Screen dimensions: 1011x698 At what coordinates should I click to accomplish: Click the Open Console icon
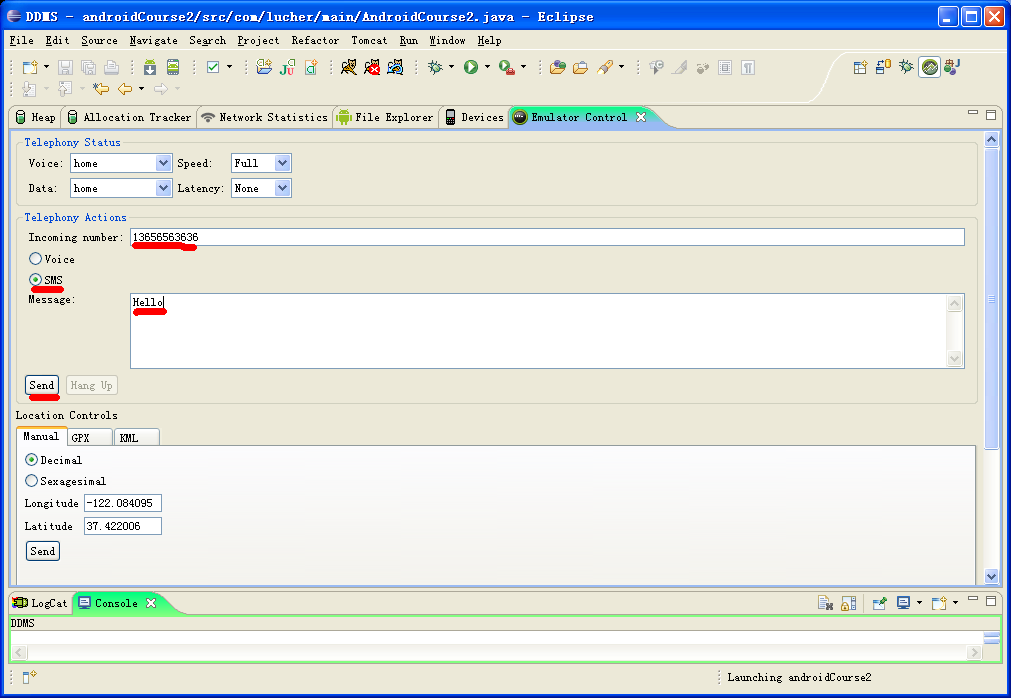coord(939,603)
